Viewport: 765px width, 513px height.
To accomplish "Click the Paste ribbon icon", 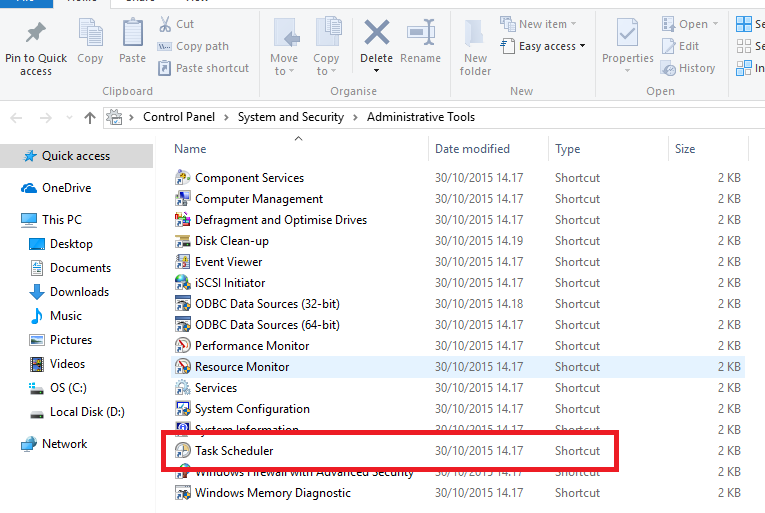I will (x=132, y=33).
